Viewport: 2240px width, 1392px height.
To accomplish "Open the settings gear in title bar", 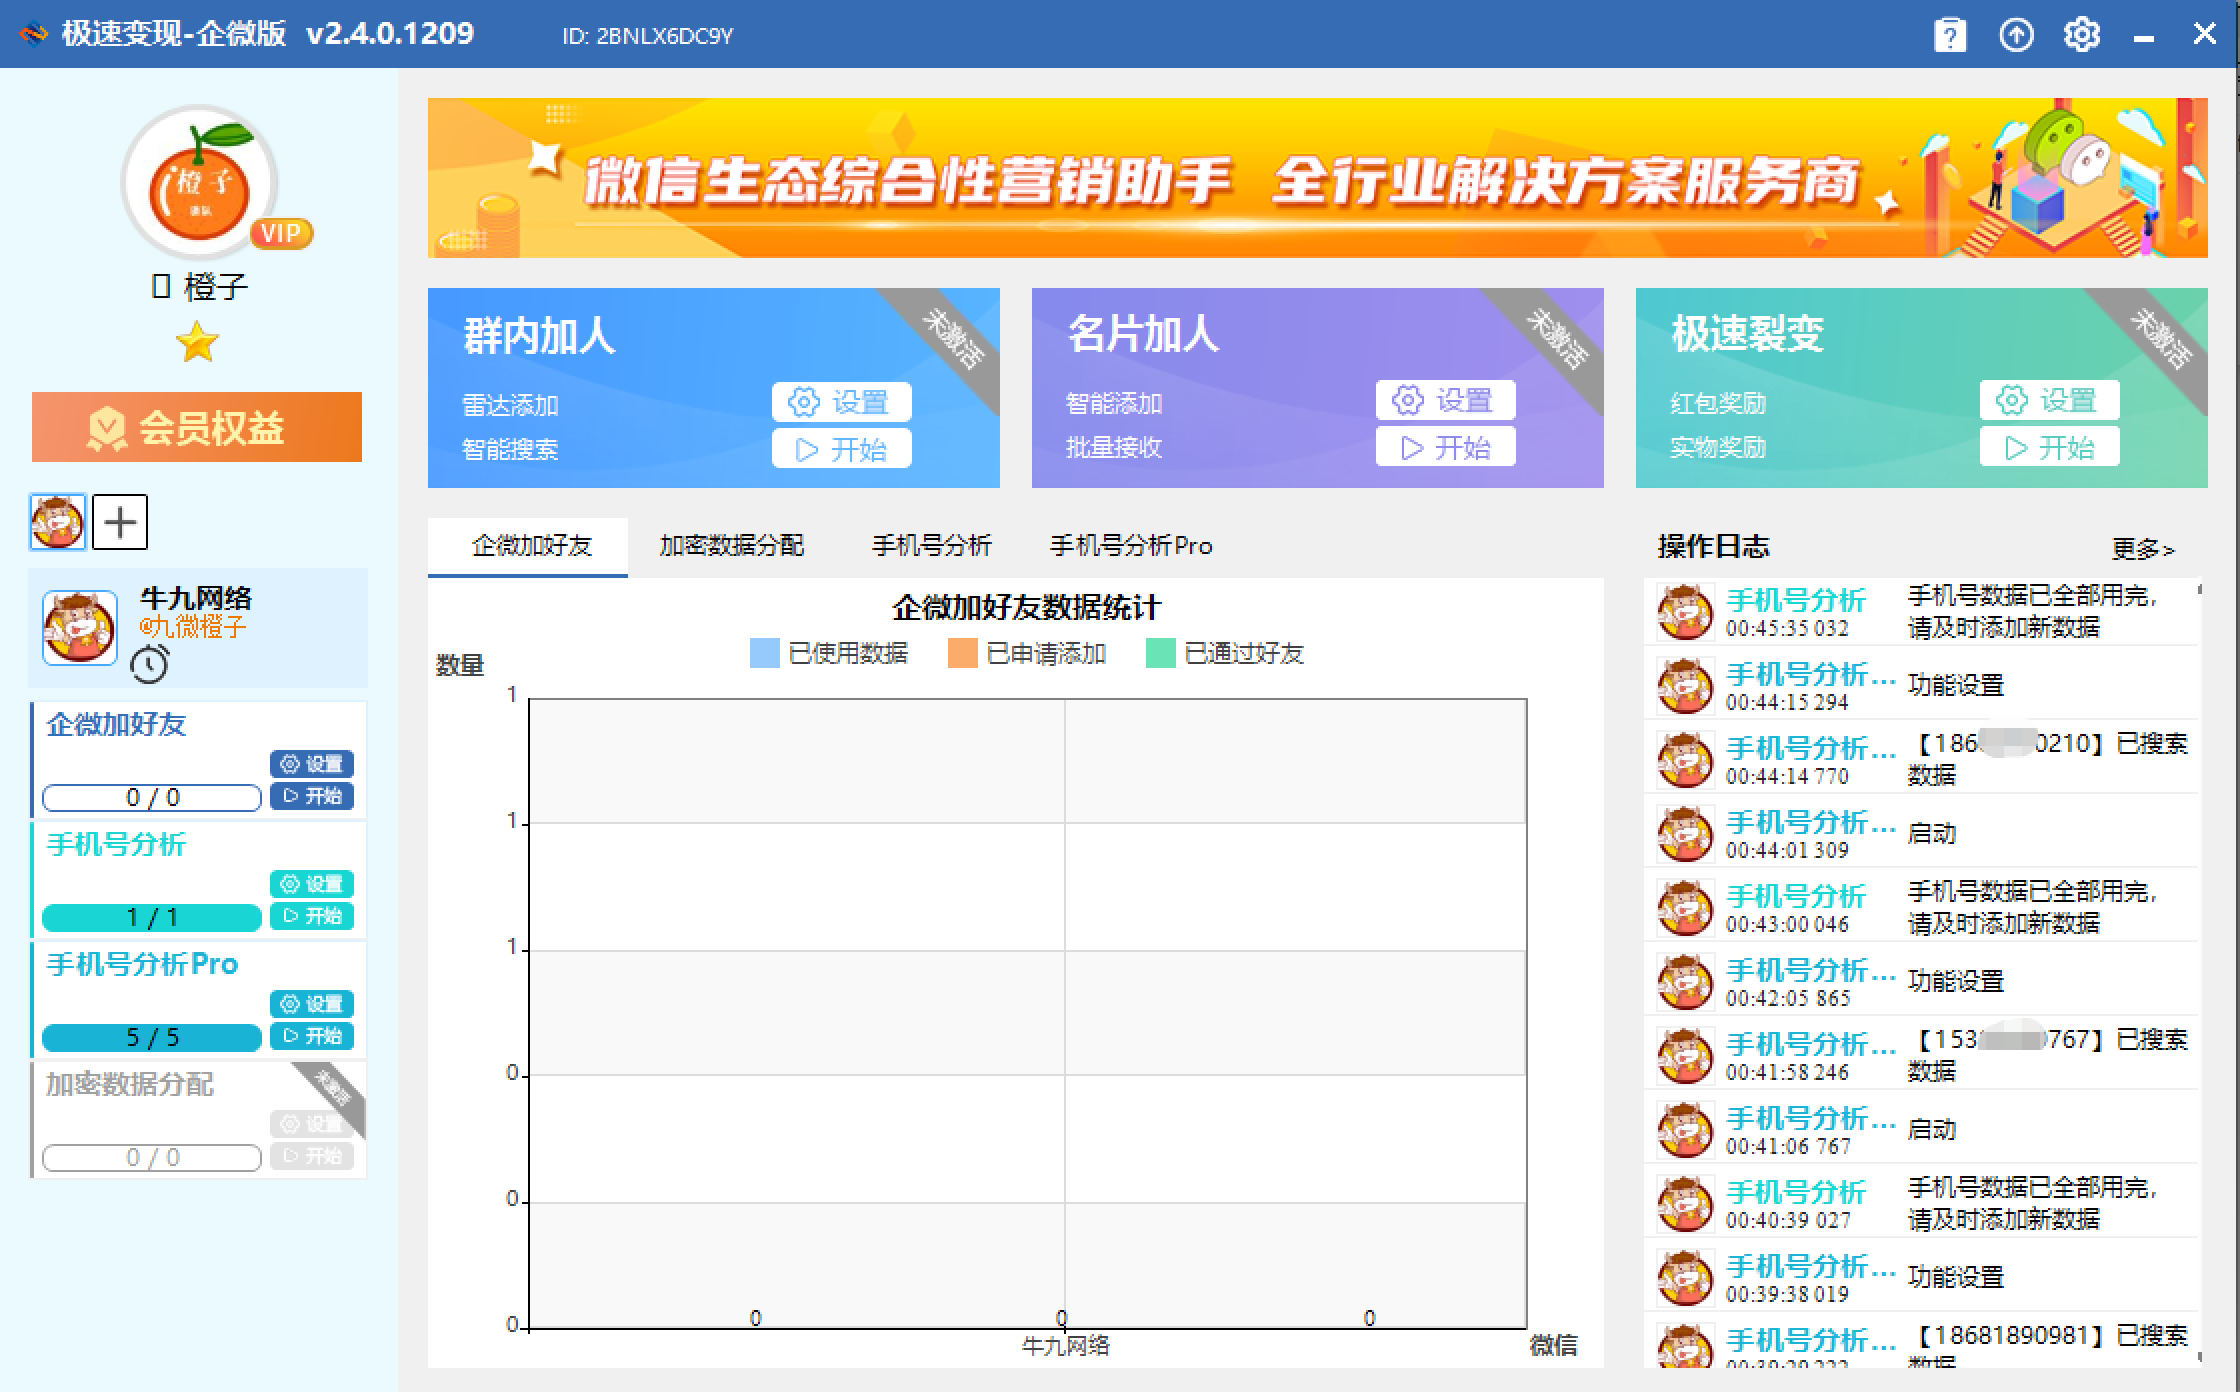I will tap(2081, 33).
